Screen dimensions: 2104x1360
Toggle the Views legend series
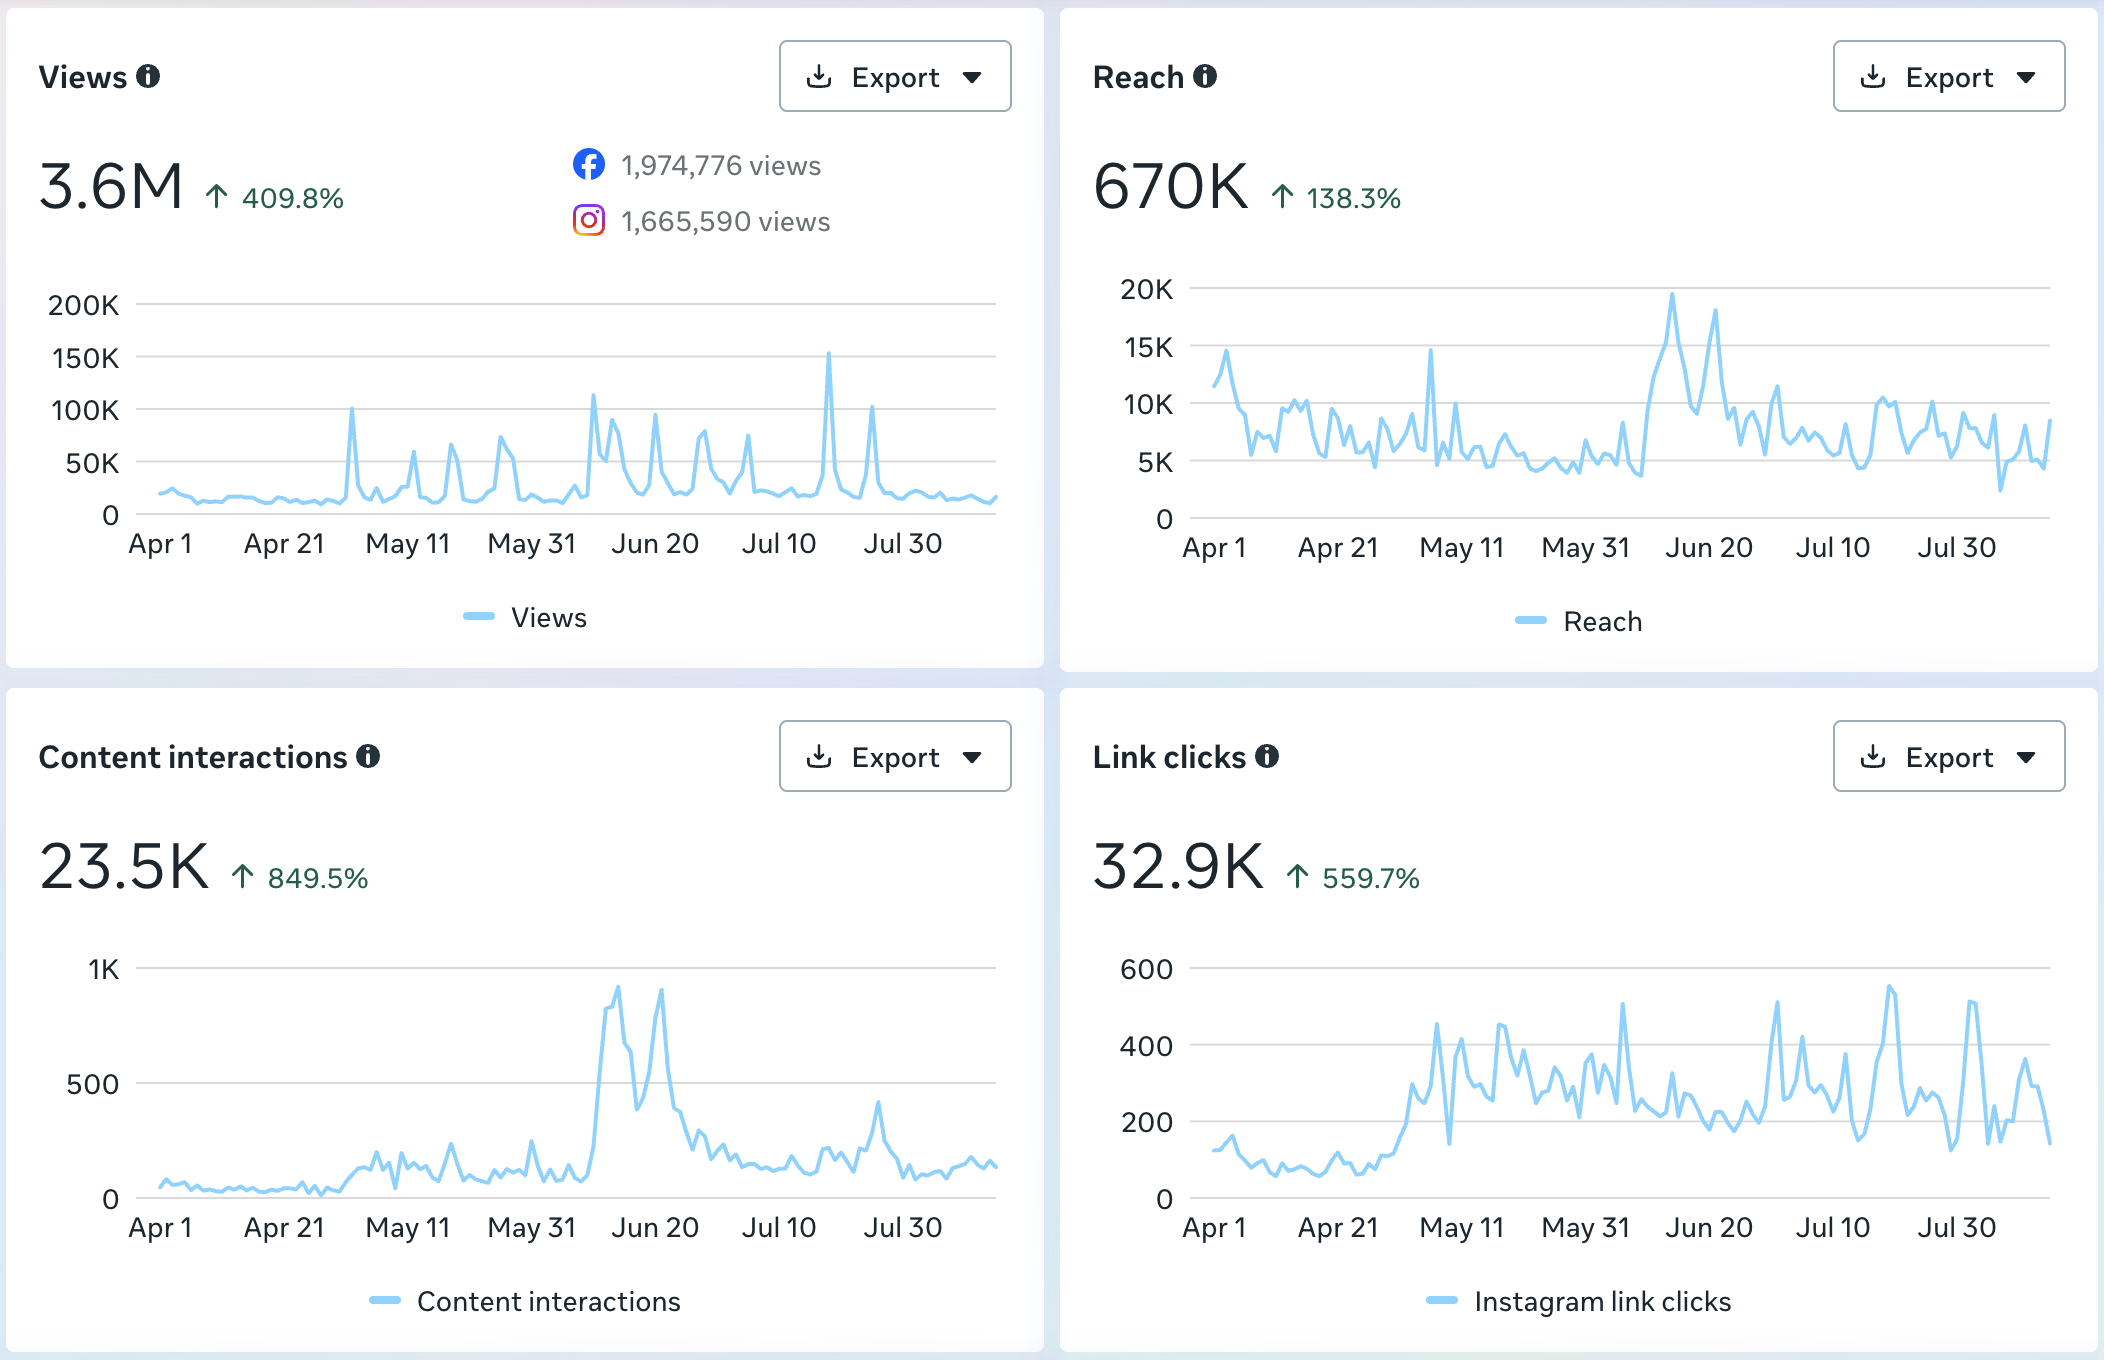(526, 617)
